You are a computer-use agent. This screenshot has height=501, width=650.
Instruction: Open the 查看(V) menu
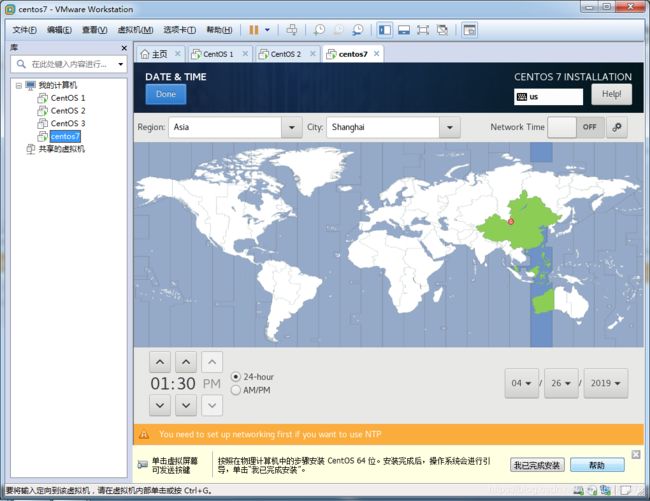click(x=95, y=30)
